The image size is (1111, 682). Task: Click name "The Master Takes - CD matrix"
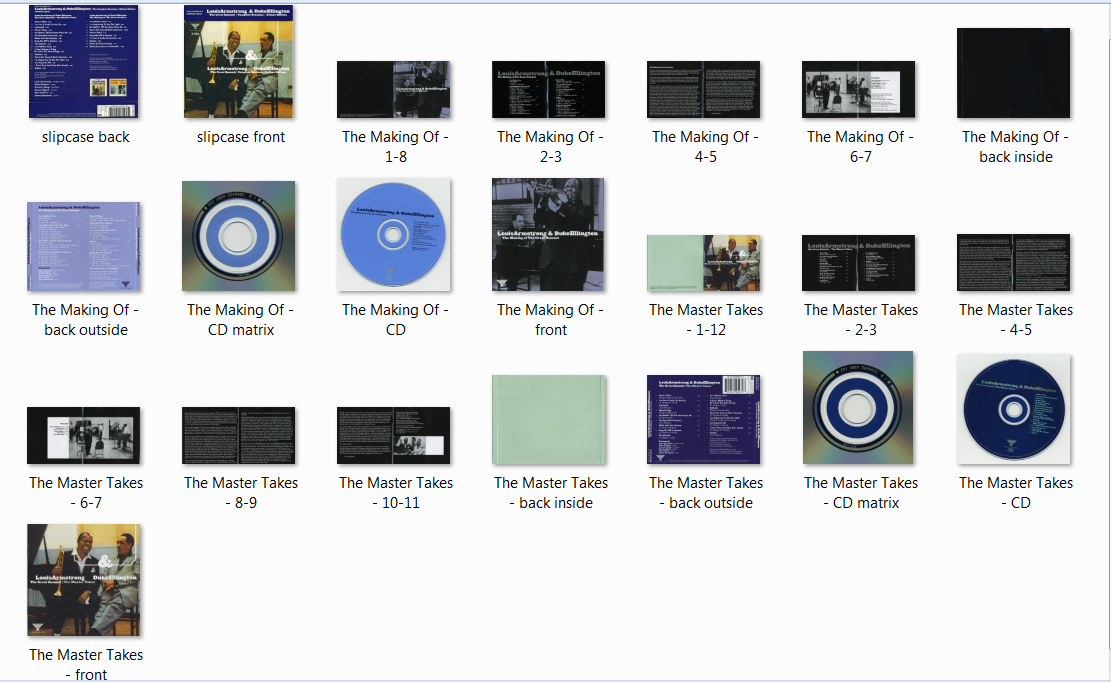point(861,492)
